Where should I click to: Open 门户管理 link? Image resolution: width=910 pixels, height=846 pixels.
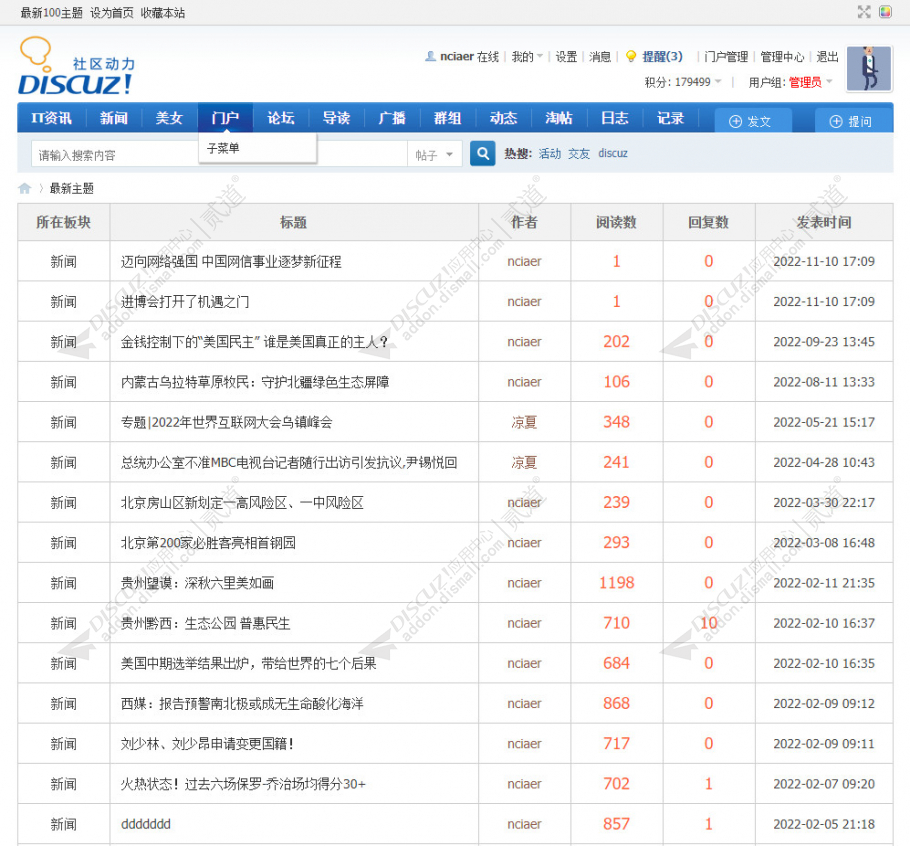click(x=725, y=56)
